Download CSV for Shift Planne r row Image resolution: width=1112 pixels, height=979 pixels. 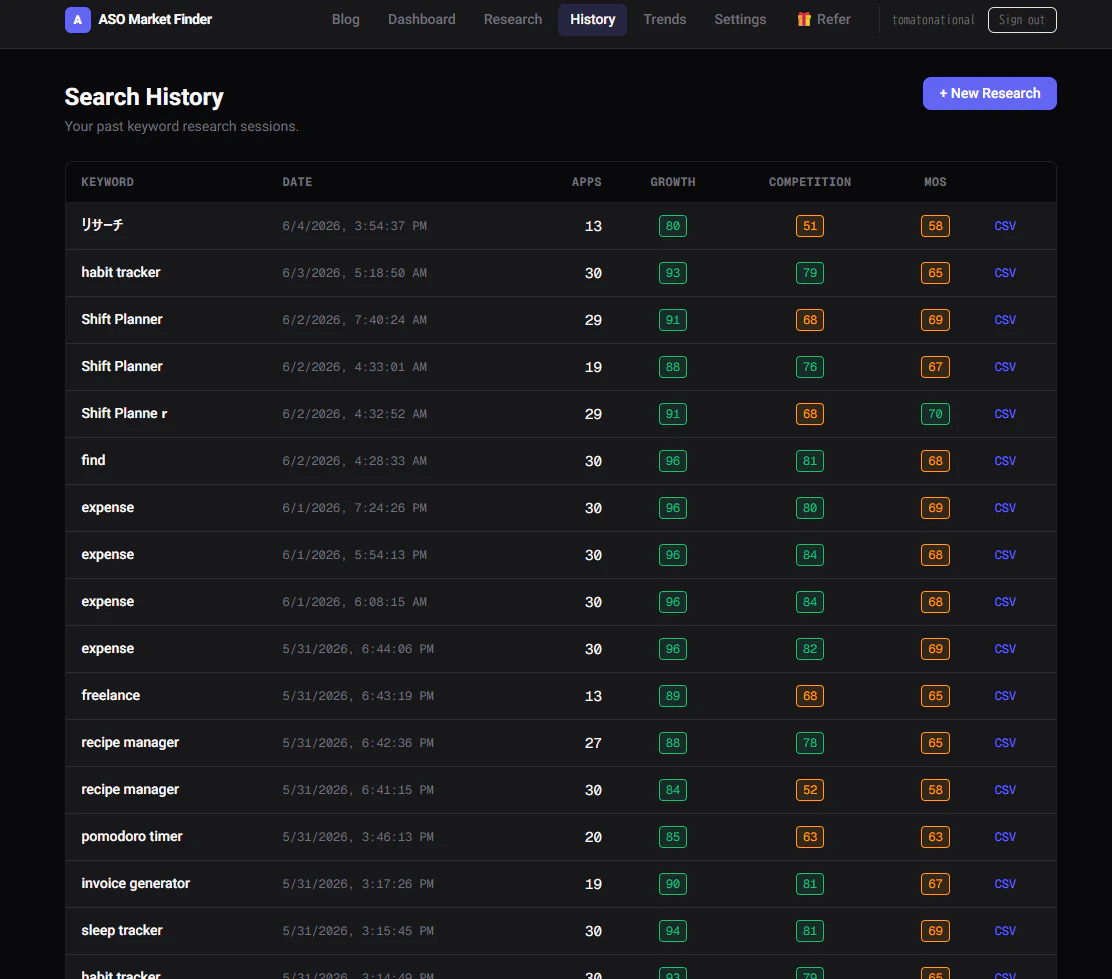[1005, 414]
